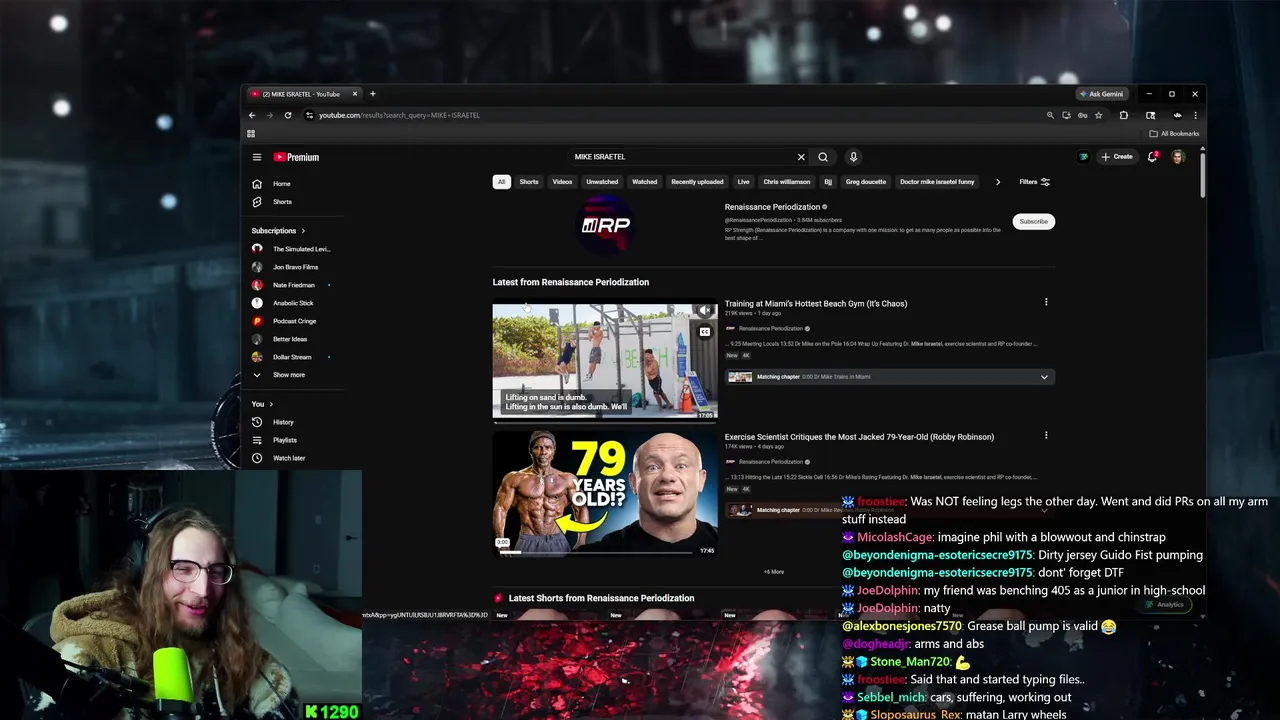
Task: Open the All Bookmarks folder
Action: click(x=1174, y=133)
